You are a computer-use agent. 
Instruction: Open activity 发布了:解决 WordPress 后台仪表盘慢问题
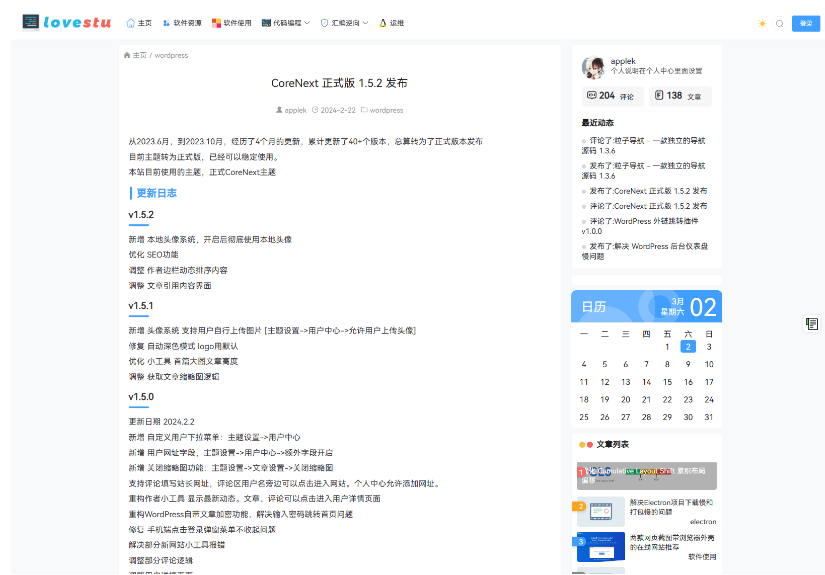645,251
